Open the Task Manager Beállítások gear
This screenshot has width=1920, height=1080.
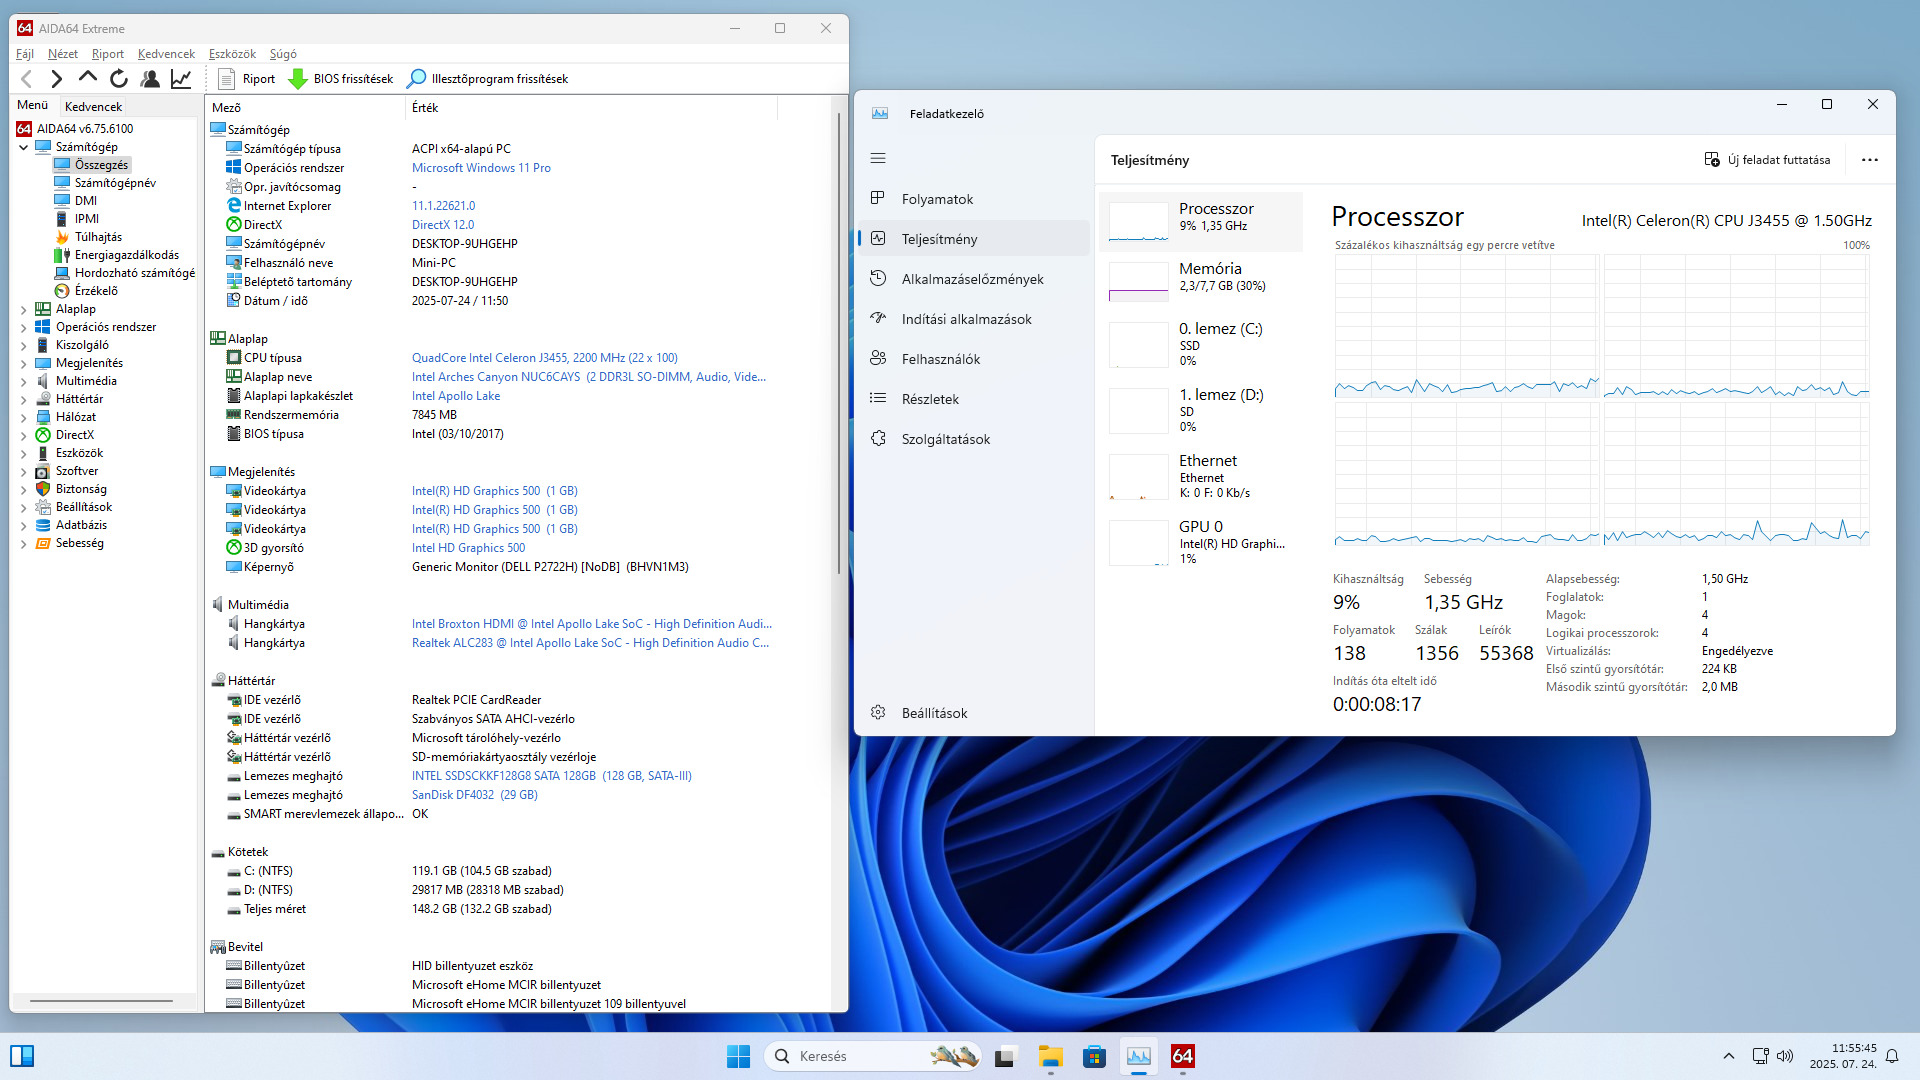point(878,713)
